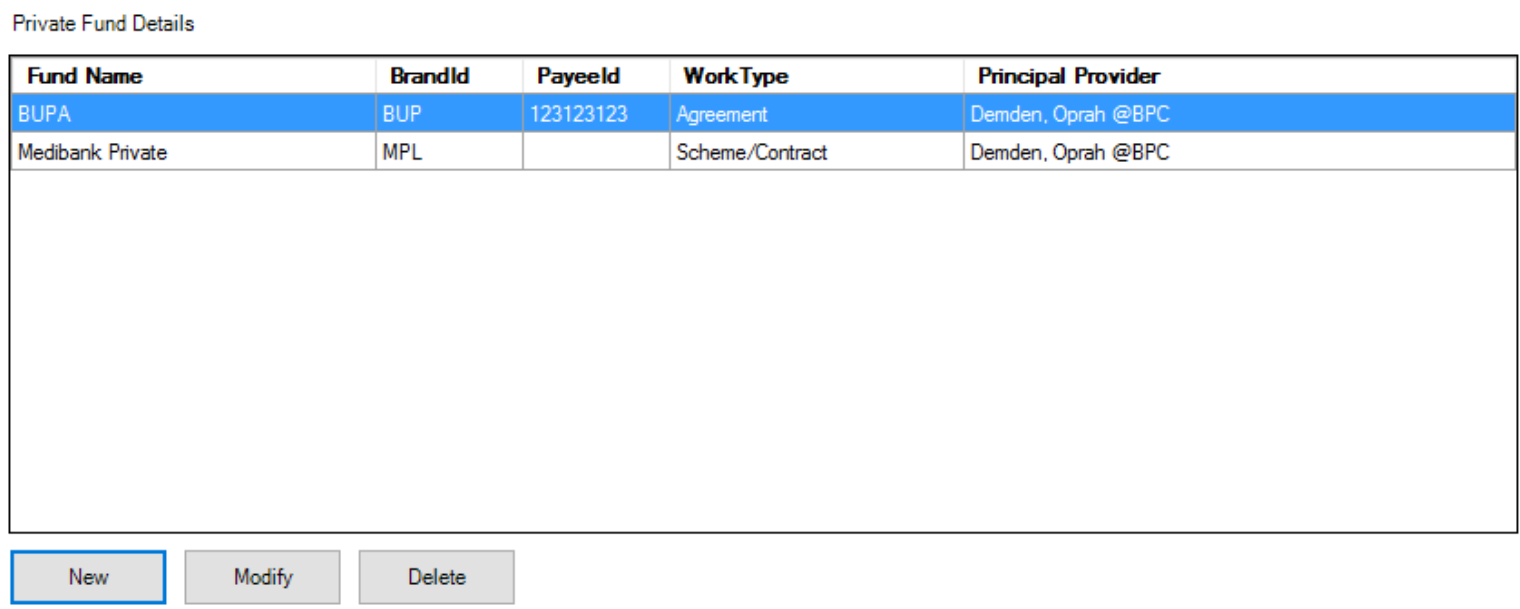
Task: Select the Medibank Private fund row
Action: click(763, 153)
